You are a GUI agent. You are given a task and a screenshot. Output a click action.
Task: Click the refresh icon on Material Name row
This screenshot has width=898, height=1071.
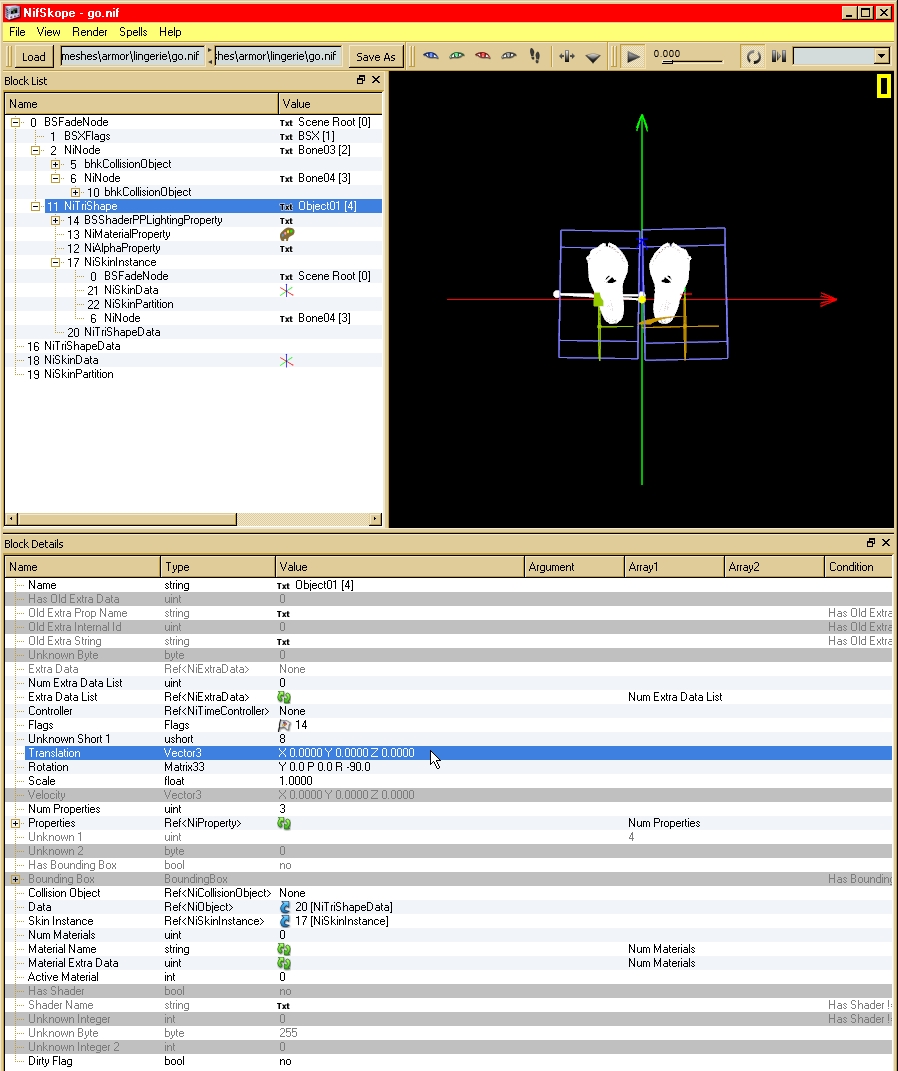(x=284, y=949)
